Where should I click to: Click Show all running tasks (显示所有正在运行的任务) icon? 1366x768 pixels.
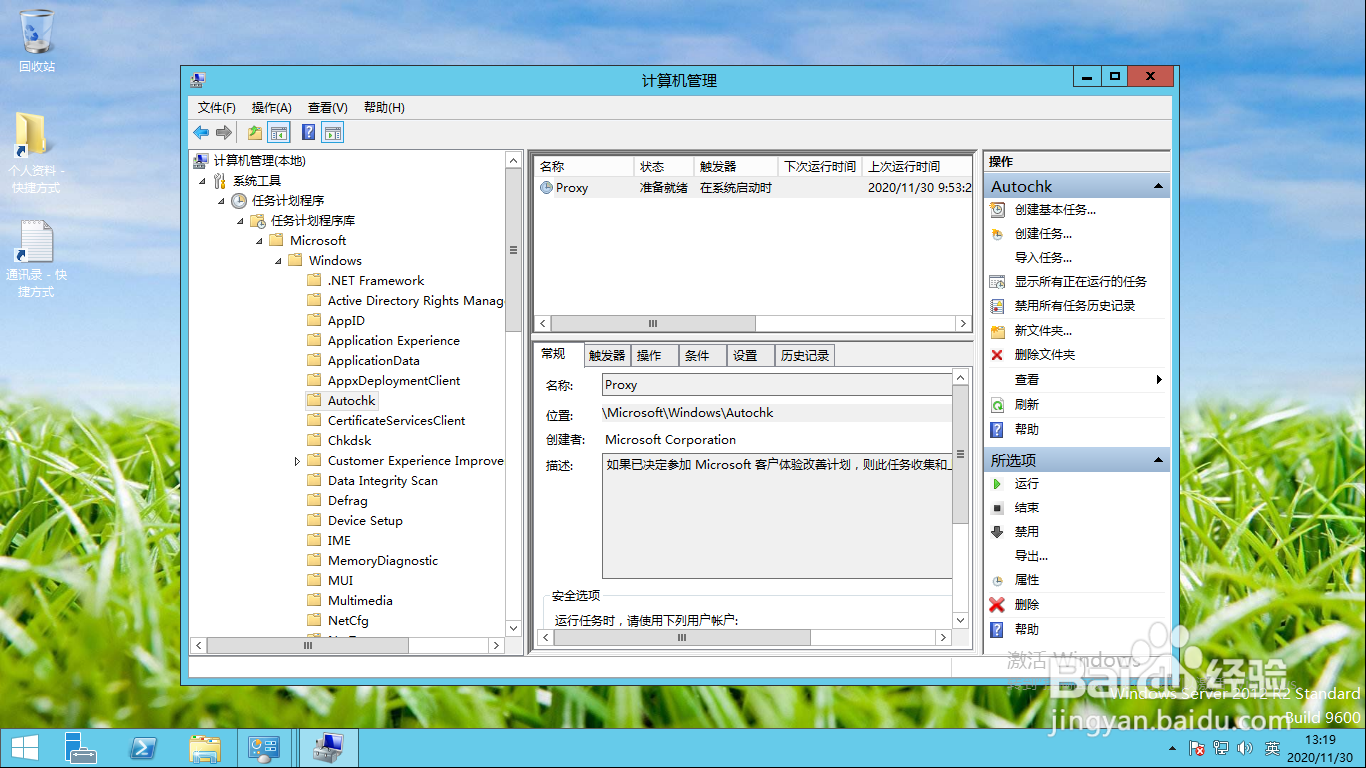997,282
